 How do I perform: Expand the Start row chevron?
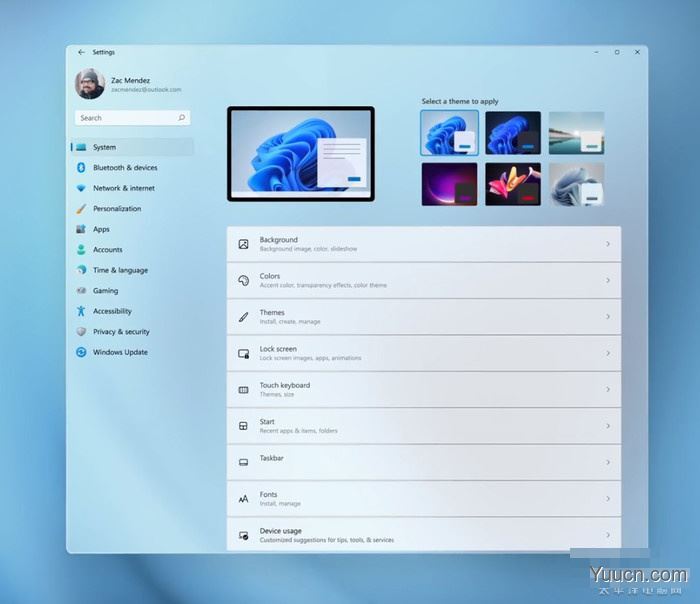click(x=608, y=426)
